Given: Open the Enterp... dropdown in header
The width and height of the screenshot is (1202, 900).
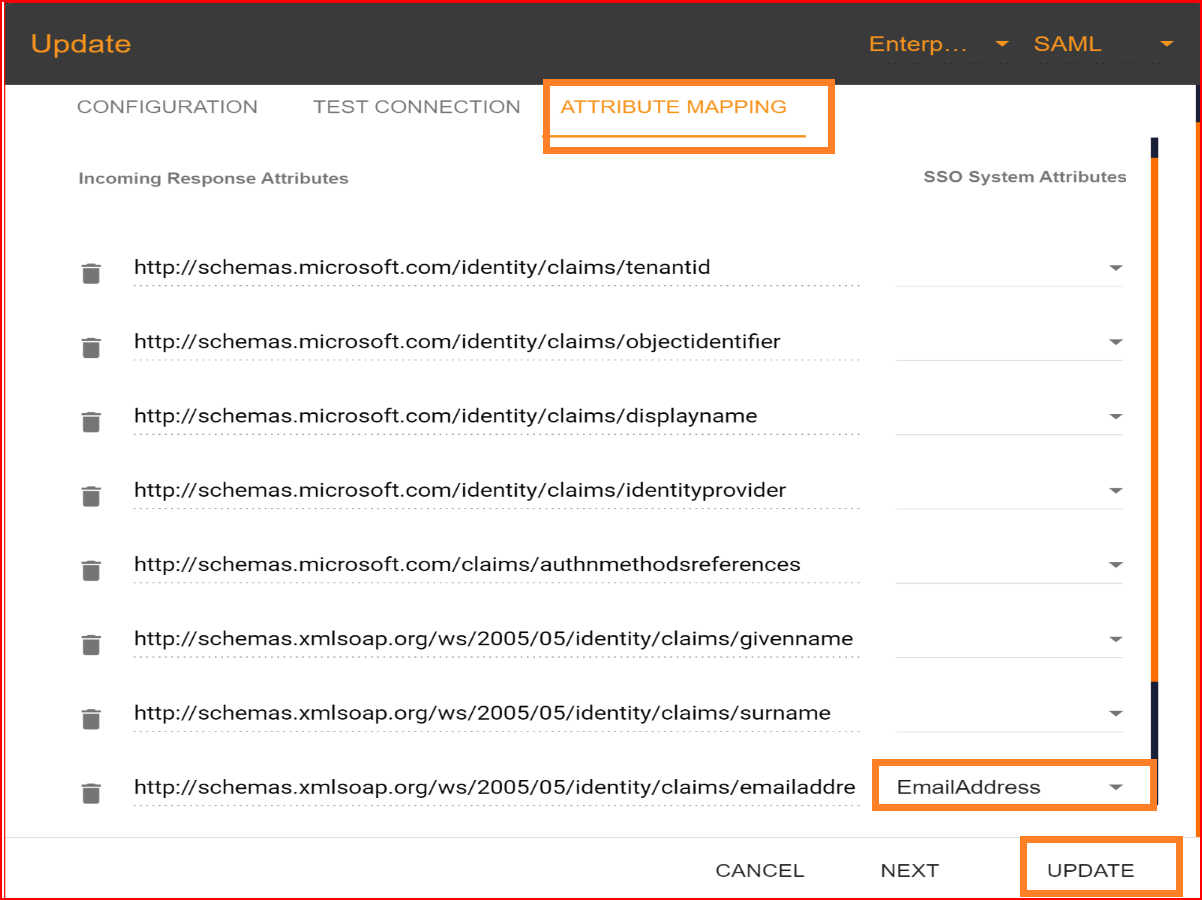Looking at the screenshot, I should coord(939,44).
